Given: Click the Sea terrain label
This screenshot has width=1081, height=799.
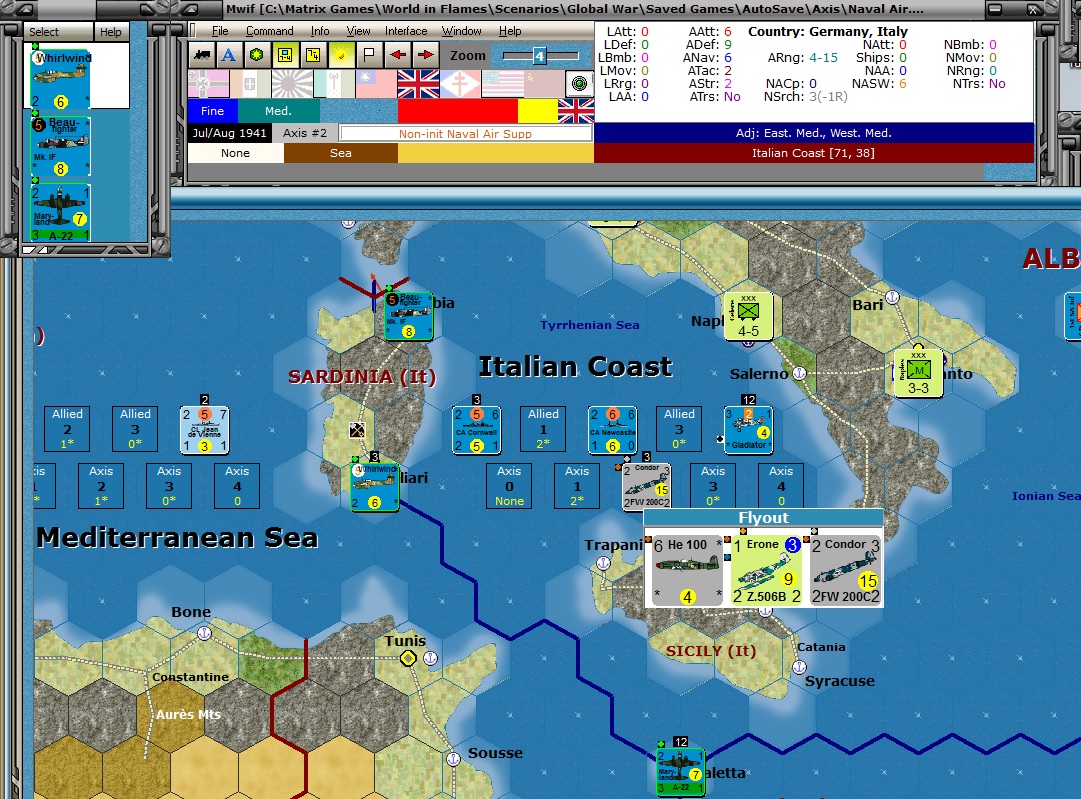Looking at the screenshot, I should coord(341,153).
